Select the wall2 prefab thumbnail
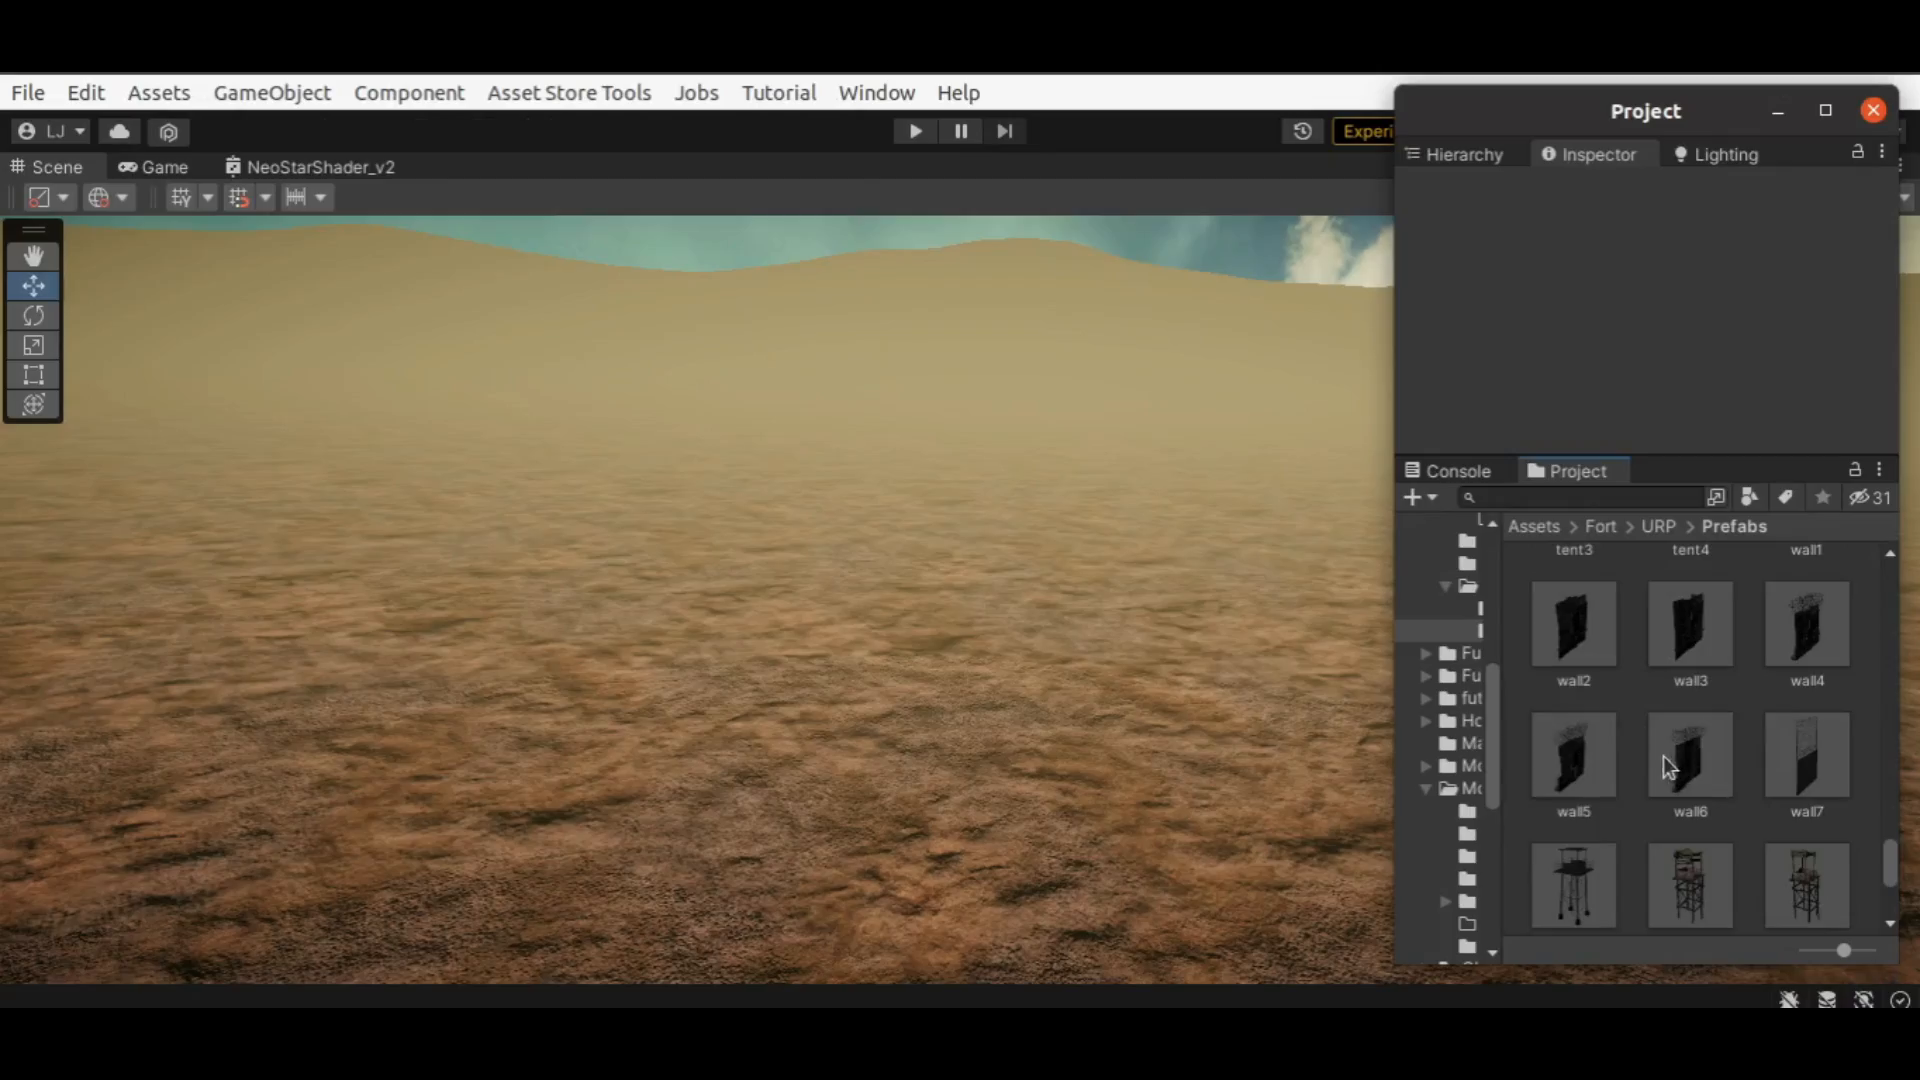 coord(1573,624)
